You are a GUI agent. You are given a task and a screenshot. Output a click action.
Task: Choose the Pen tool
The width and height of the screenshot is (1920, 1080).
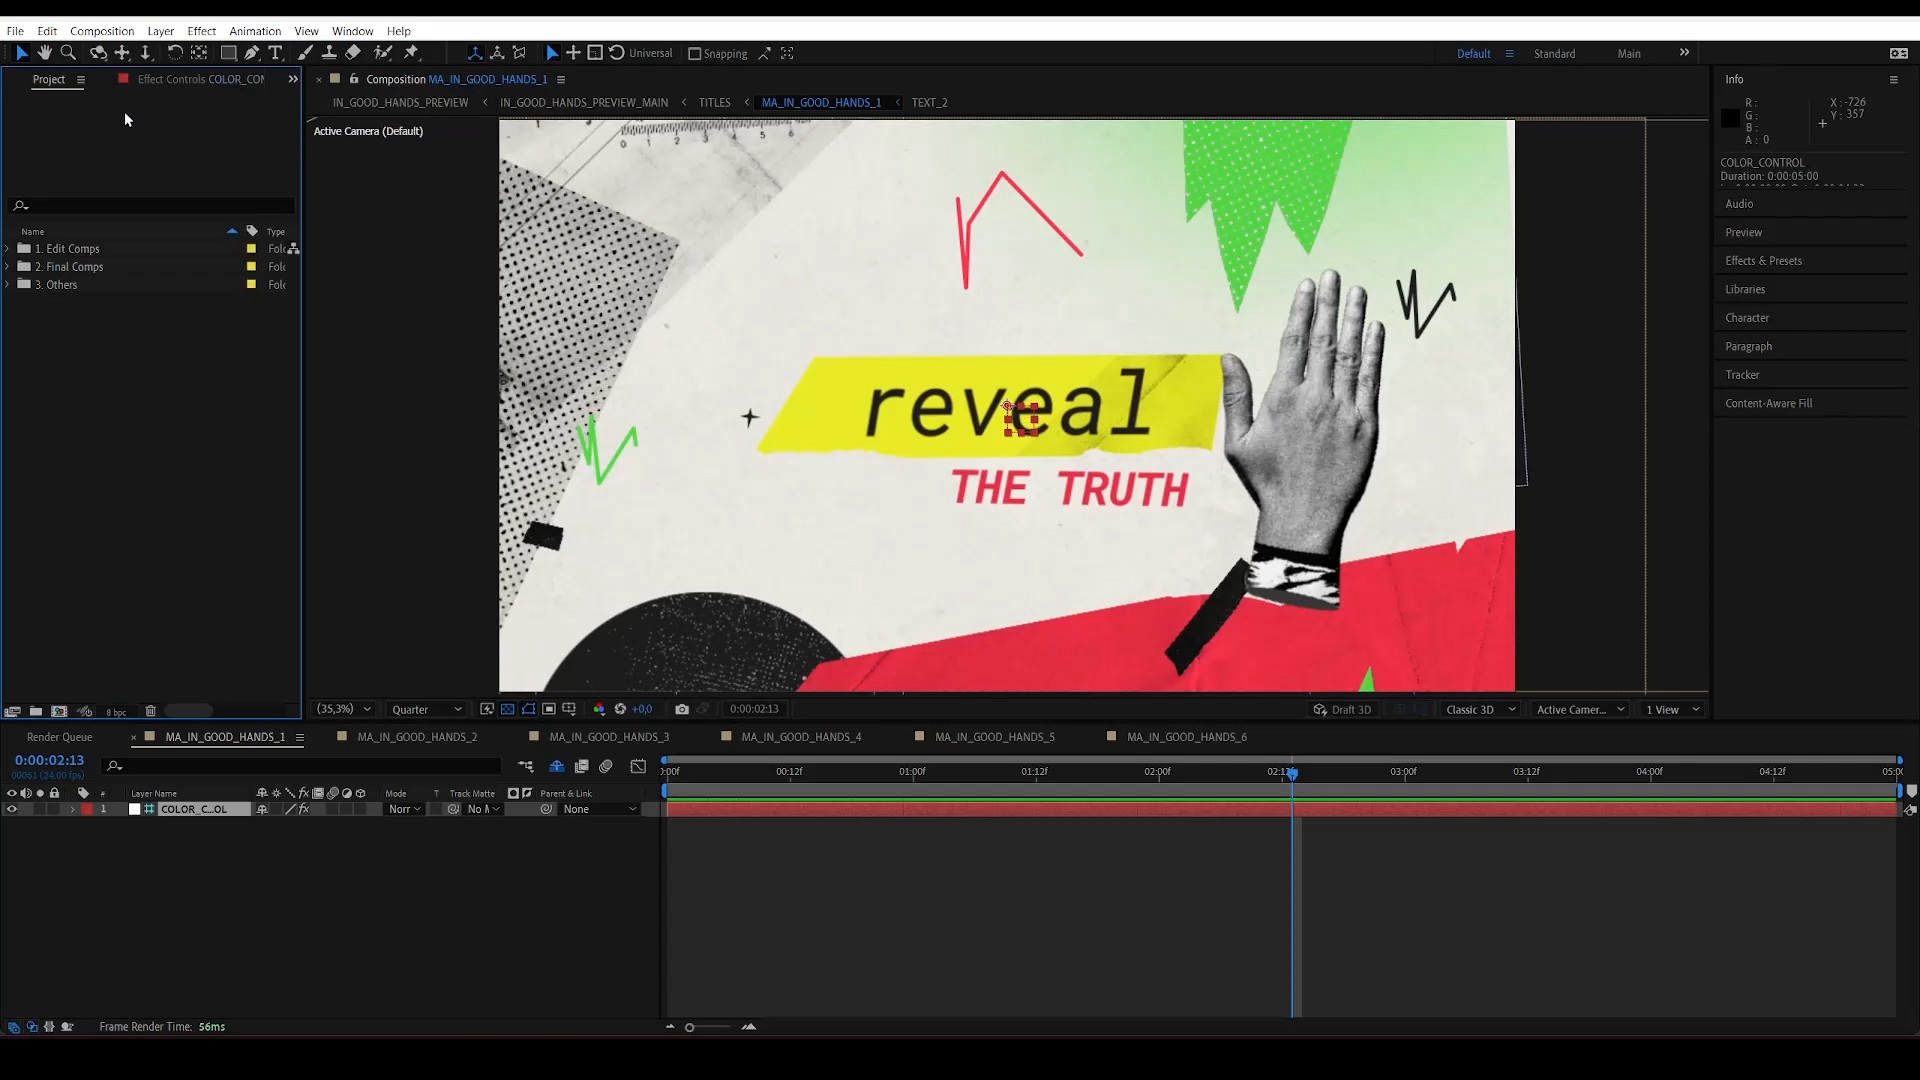[x=252, y=53]
